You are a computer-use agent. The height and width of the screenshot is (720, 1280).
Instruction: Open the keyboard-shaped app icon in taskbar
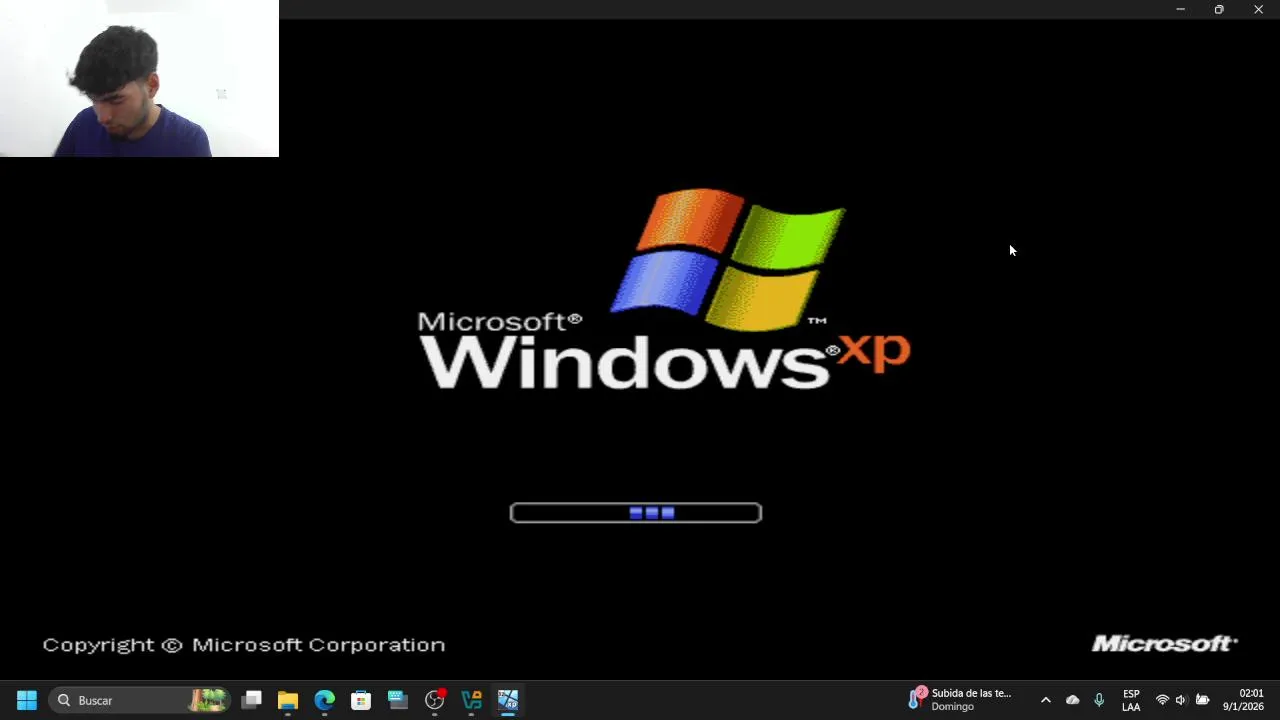(398, 700)
